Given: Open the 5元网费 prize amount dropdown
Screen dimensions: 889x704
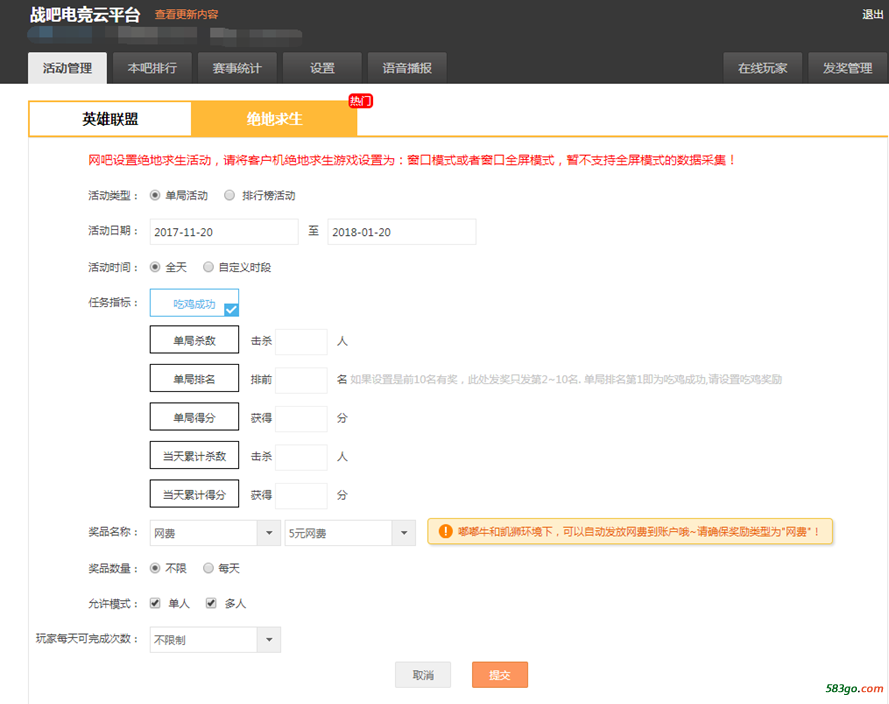Looking at the screenshot, I should click(350, 533).
